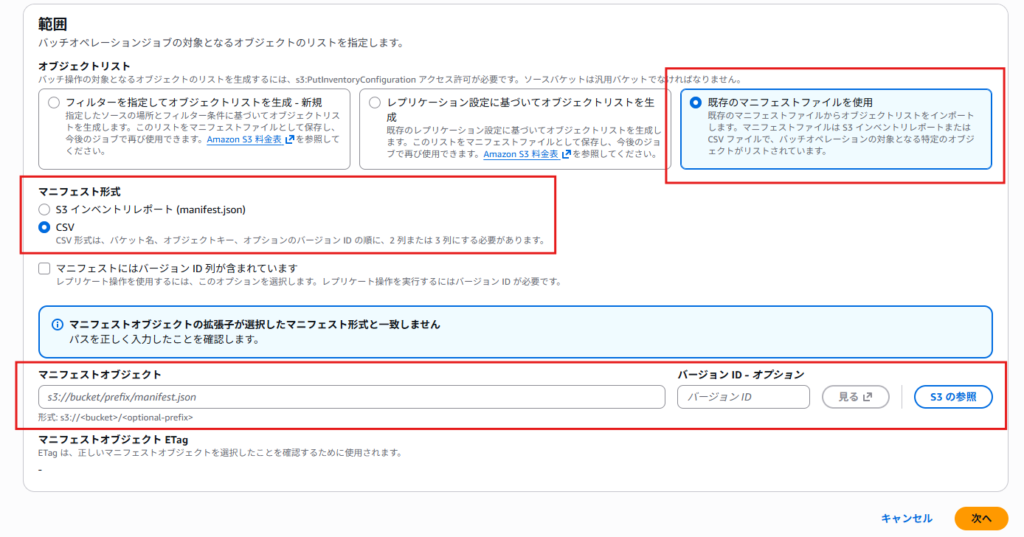Screen dimensions: 1024x537
Task: Click the 範囲 section heading
Action: point(53,23)
